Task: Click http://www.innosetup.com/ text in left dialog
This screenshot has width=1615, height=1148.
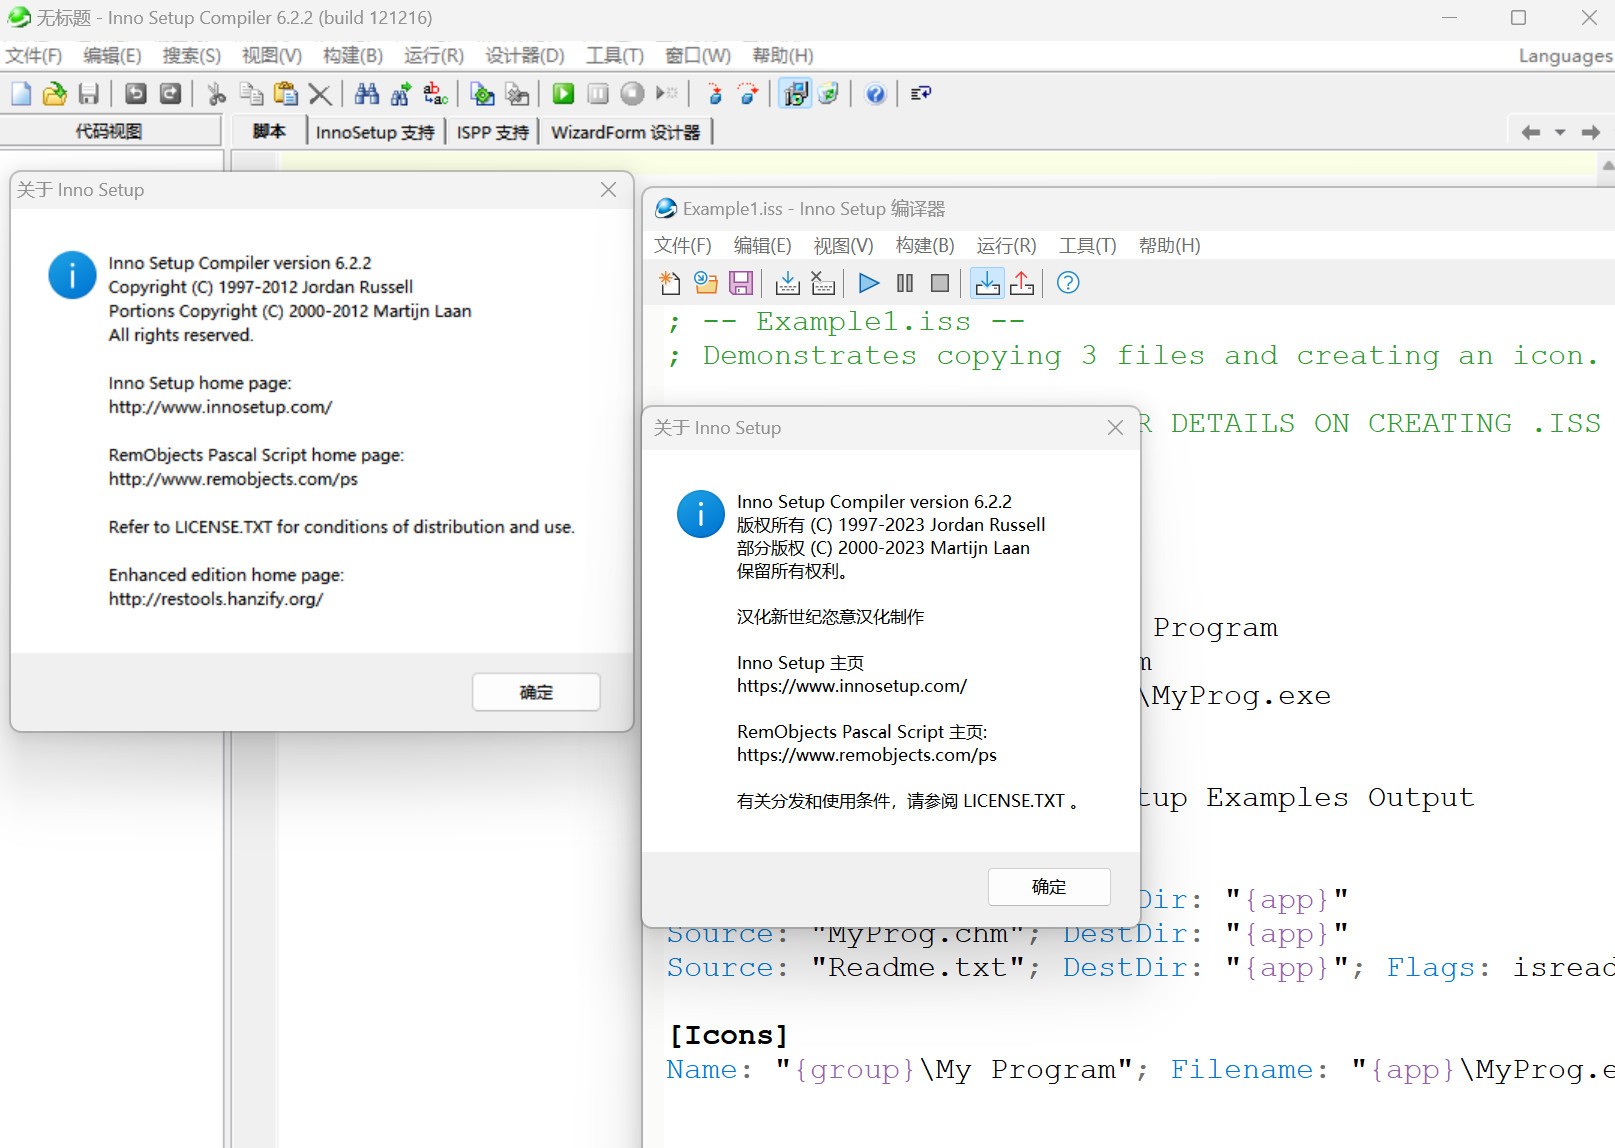Action: pyautogui.click(x=220, y=407)
